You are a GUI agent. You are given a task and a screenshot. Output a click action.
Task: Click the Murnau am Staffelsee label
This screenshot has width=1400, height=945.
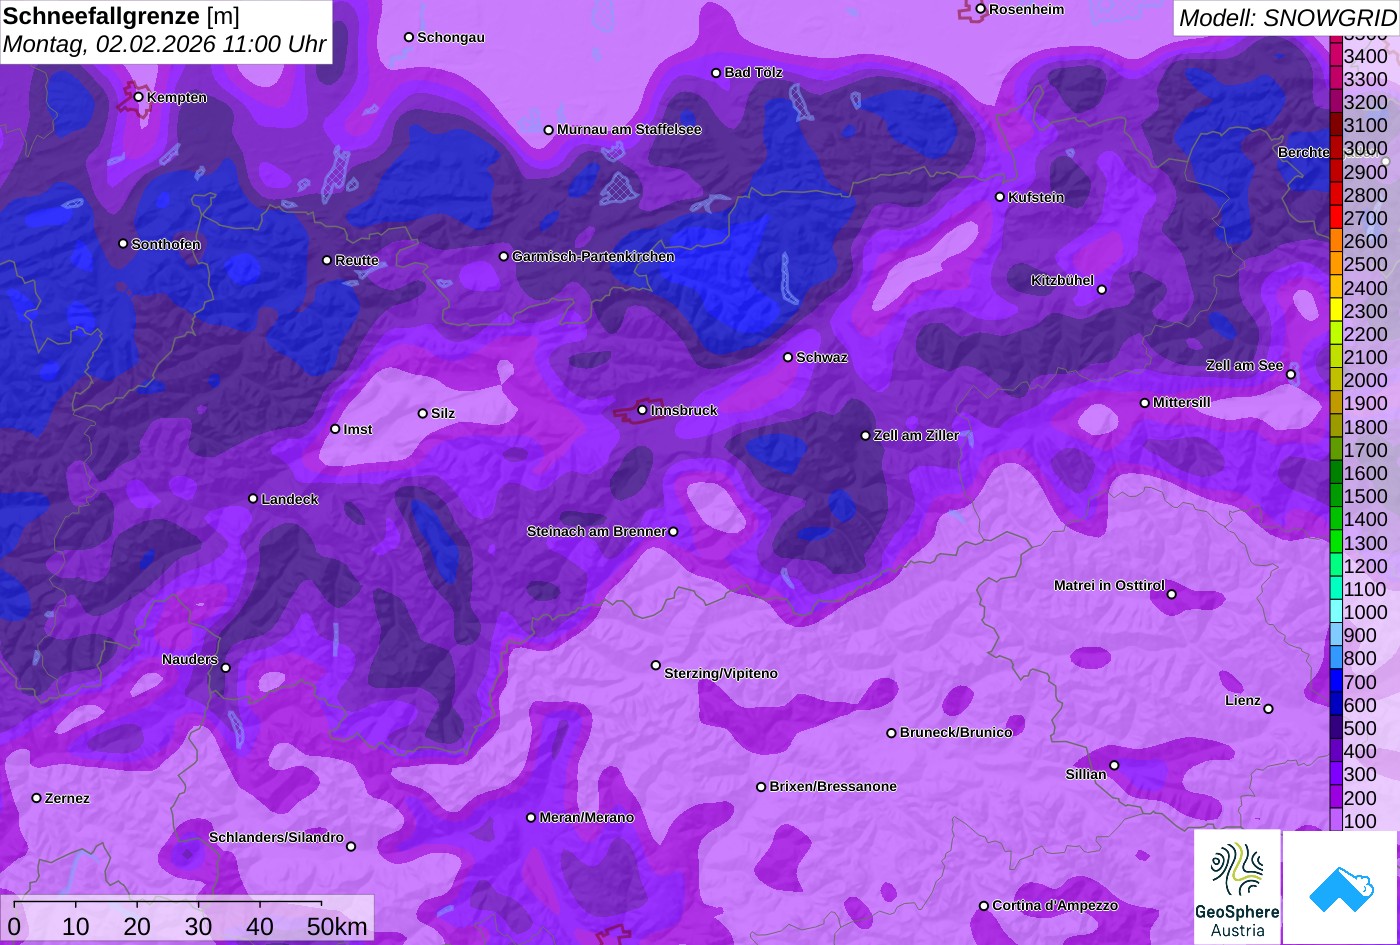click(x=629, y=130)
